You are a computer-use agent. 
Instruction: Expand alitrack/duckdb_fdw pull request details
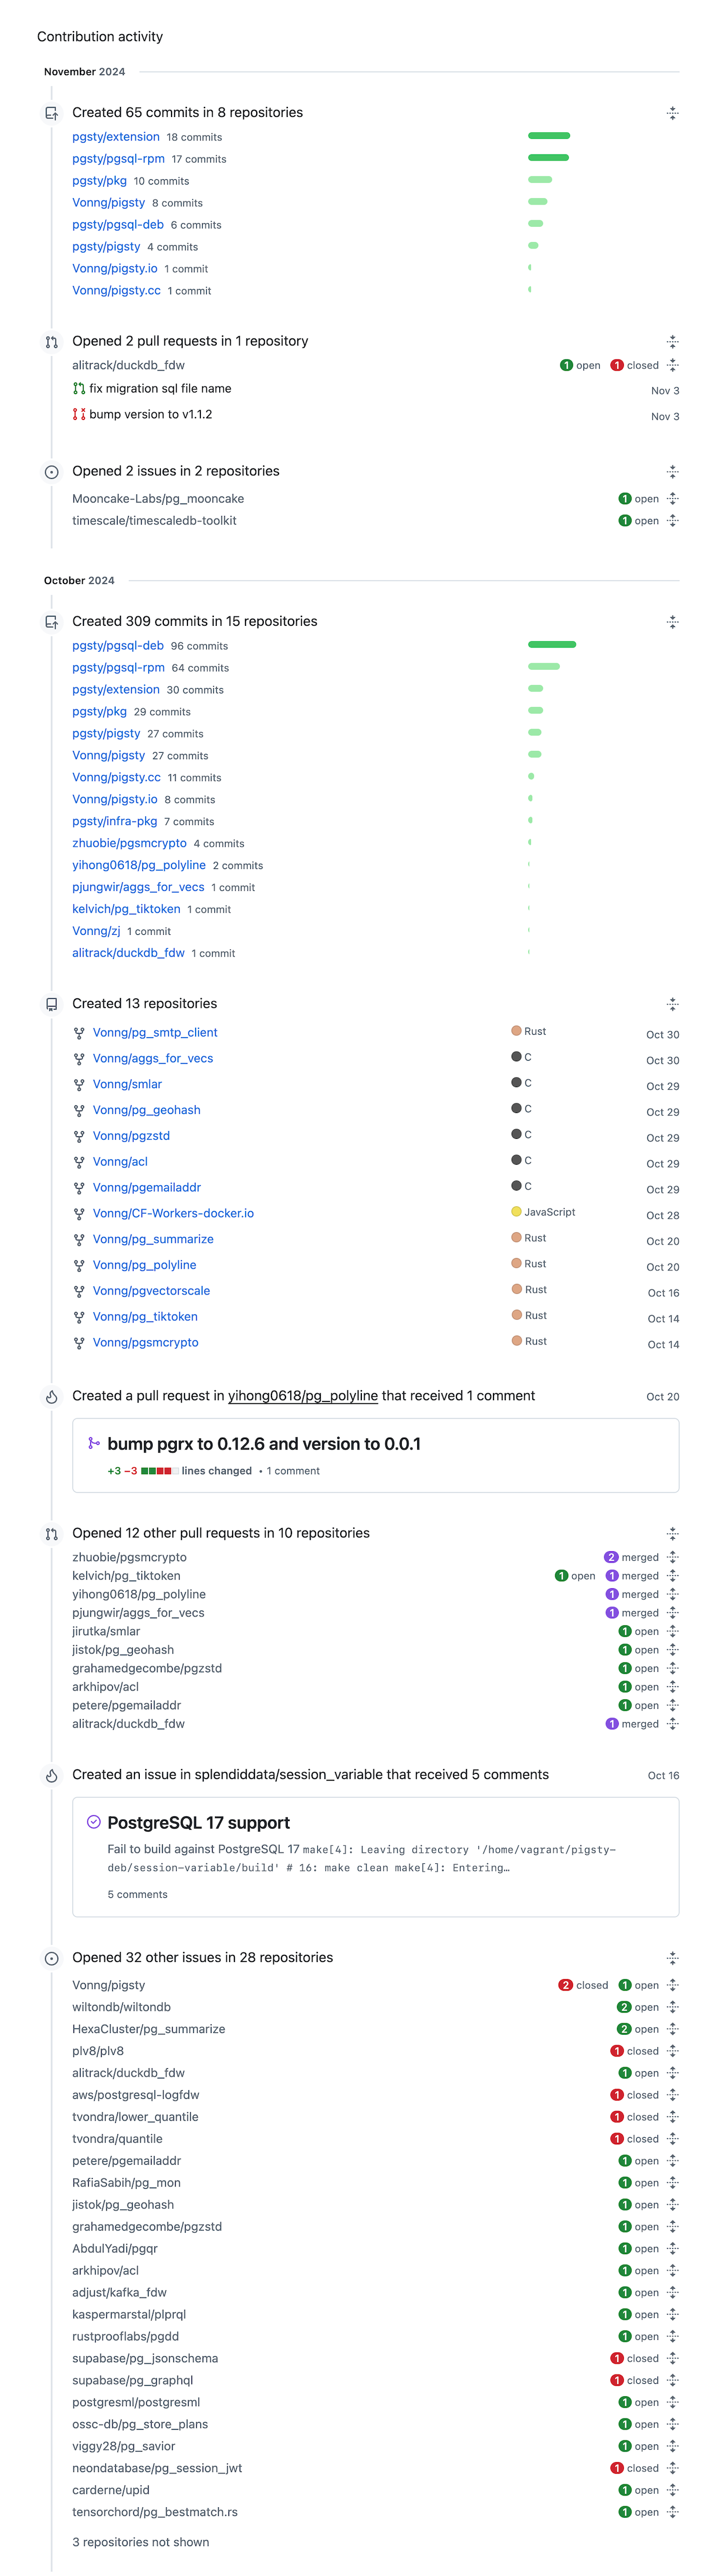pos(672,366)
